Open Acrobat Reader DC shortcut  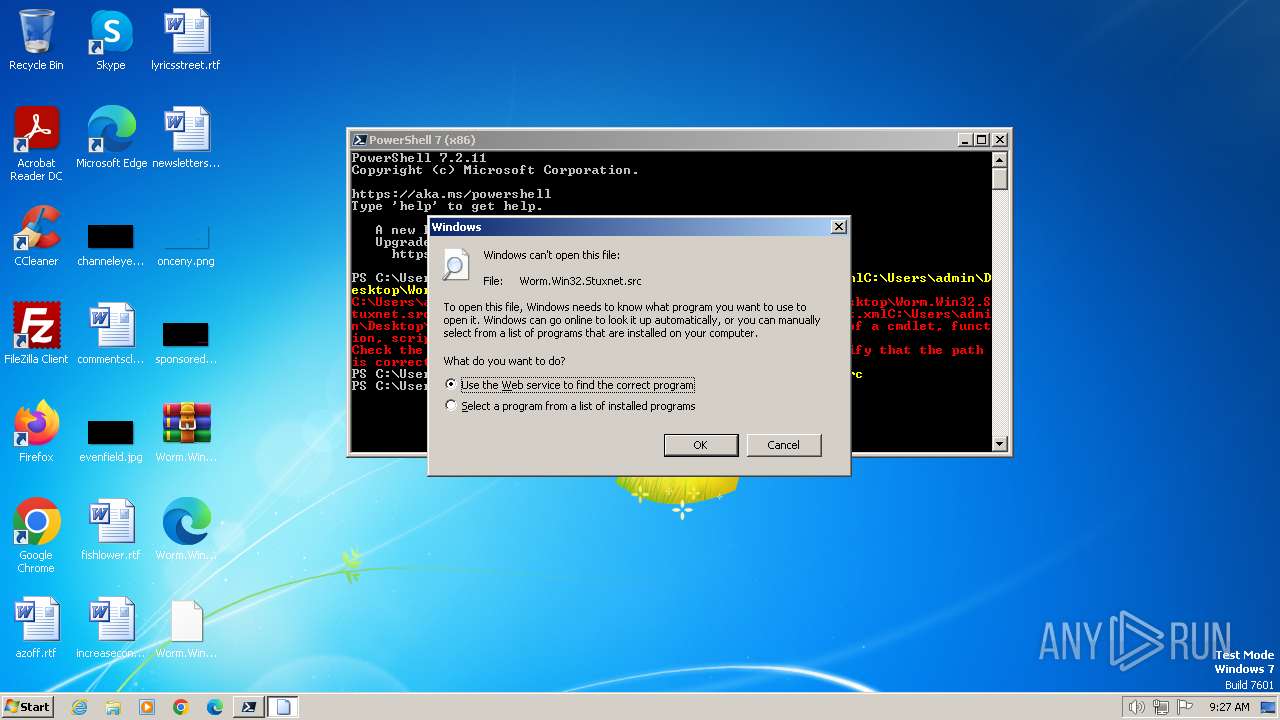(x=36, y=144)
